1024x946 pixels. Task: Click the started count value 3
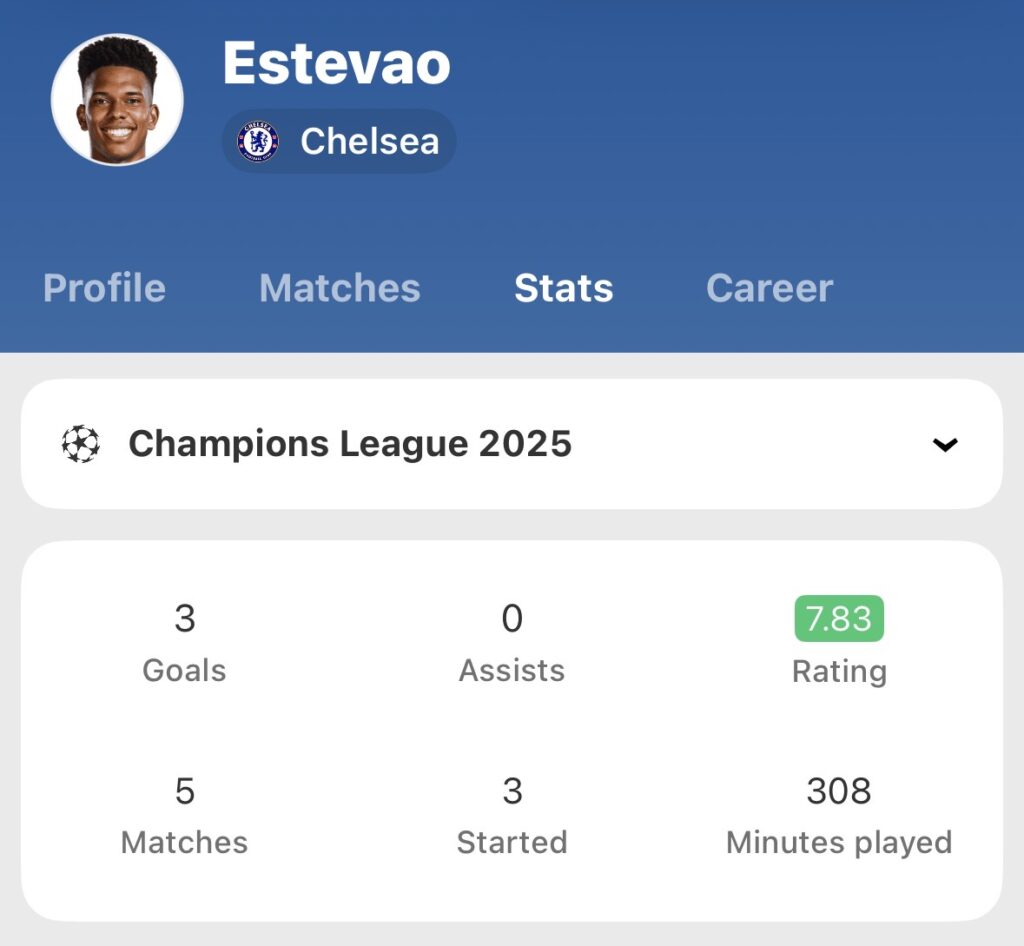512,791
